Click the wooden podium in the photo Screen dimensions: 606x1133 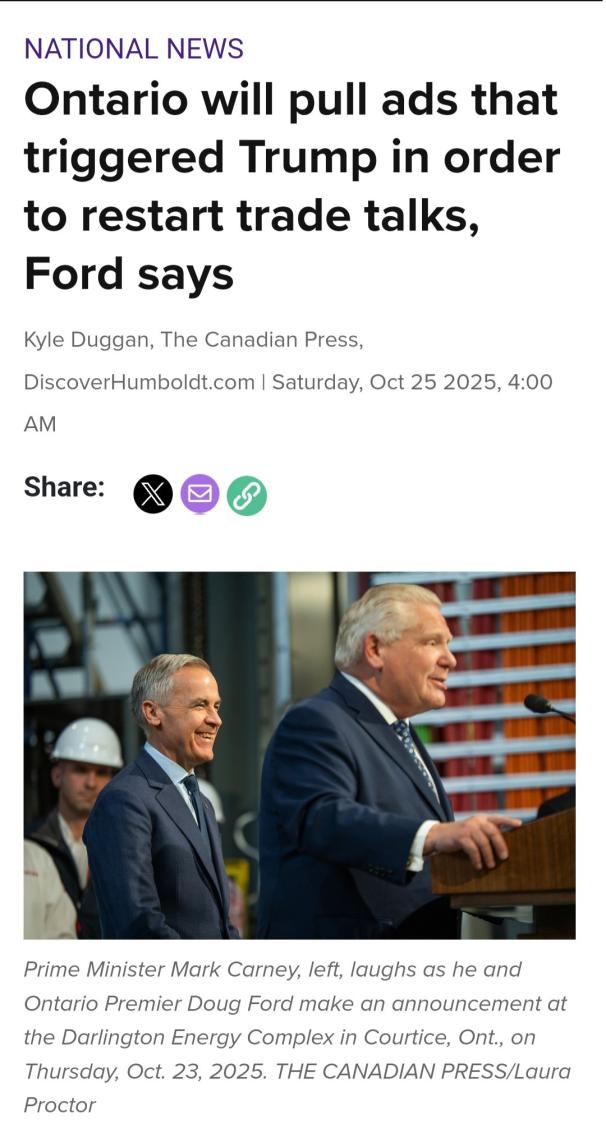pyautogui.click(x=504, y=858)
